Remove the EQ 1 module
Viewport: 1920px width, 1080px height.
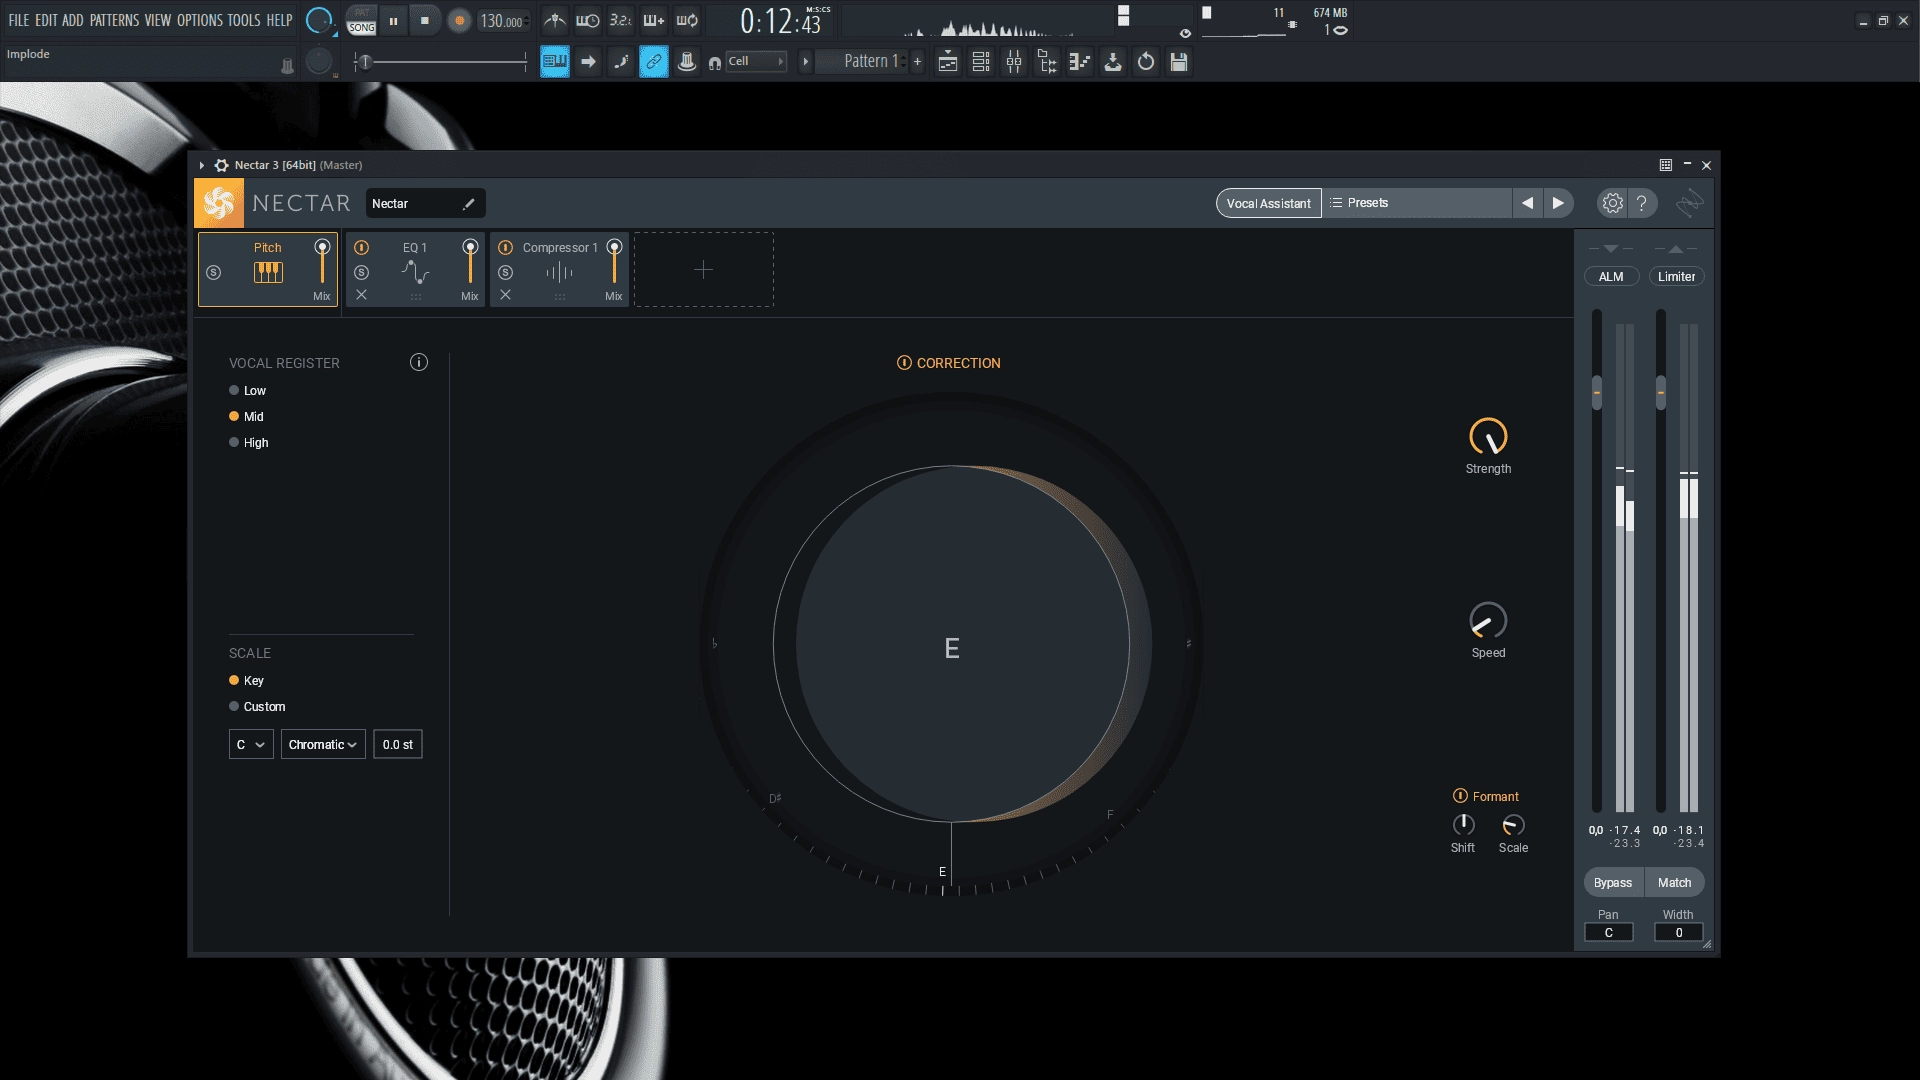click(x=362, y=295)
